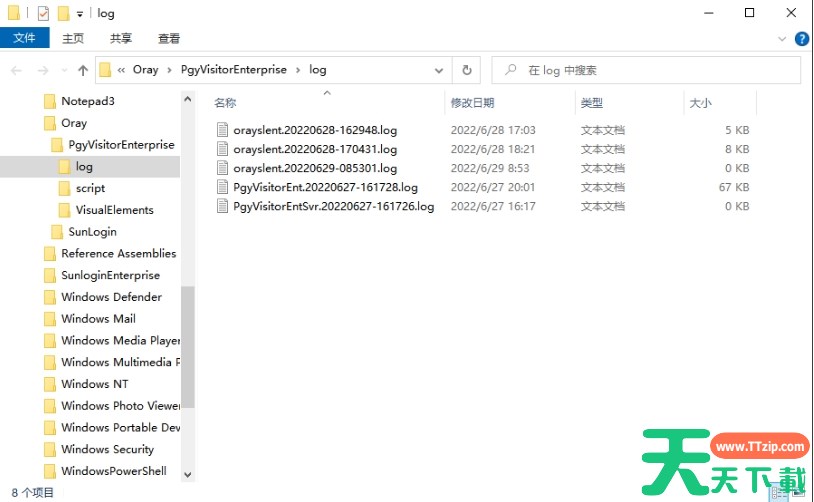Expand the breadcrumb chevron after PgyVisitorEnterprise
This screenshot has width=814, height=502.
(297, 70)
